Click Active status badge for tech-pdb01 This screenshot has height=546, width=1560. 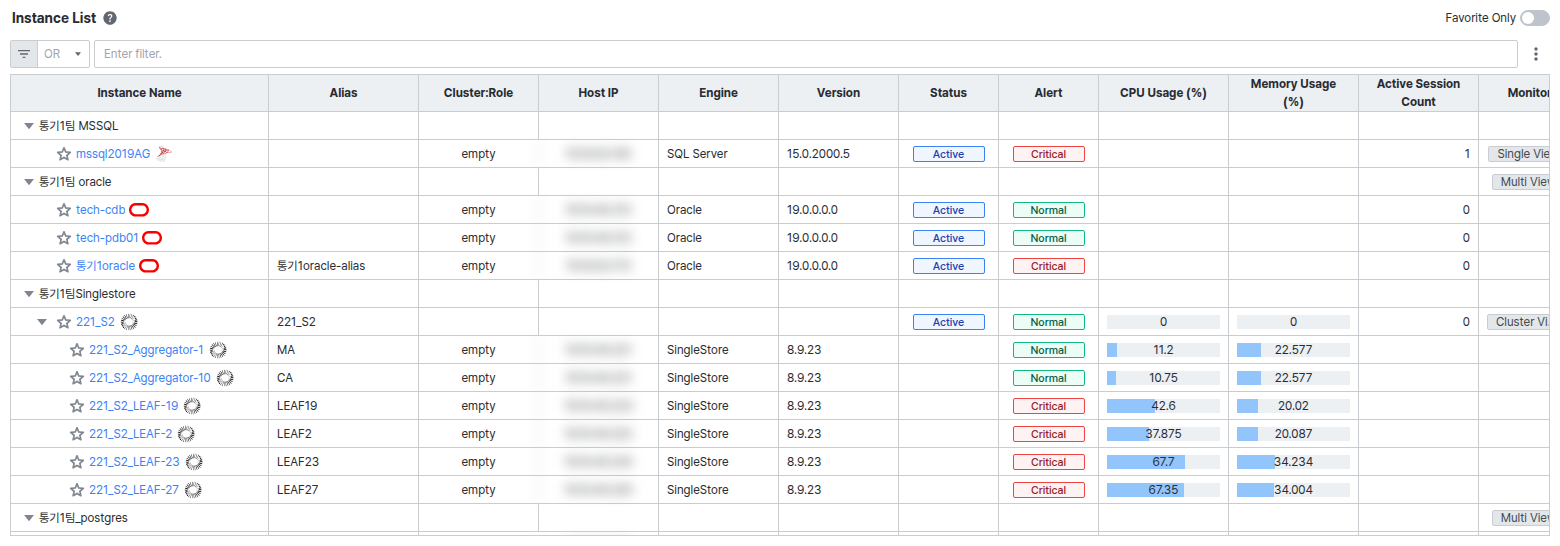(x=948, y=238)
